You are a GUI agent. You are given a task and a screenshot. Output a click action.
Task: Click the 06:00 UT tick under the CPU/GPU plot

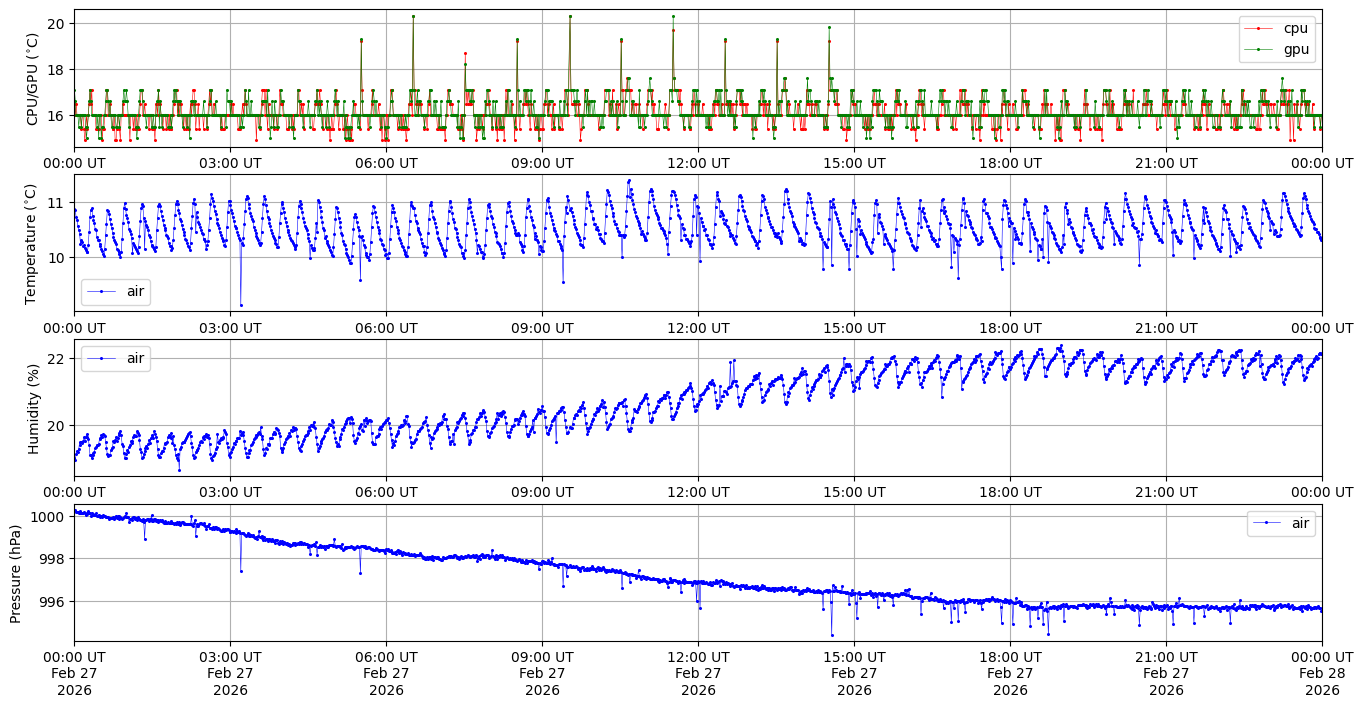coord(386,163)
